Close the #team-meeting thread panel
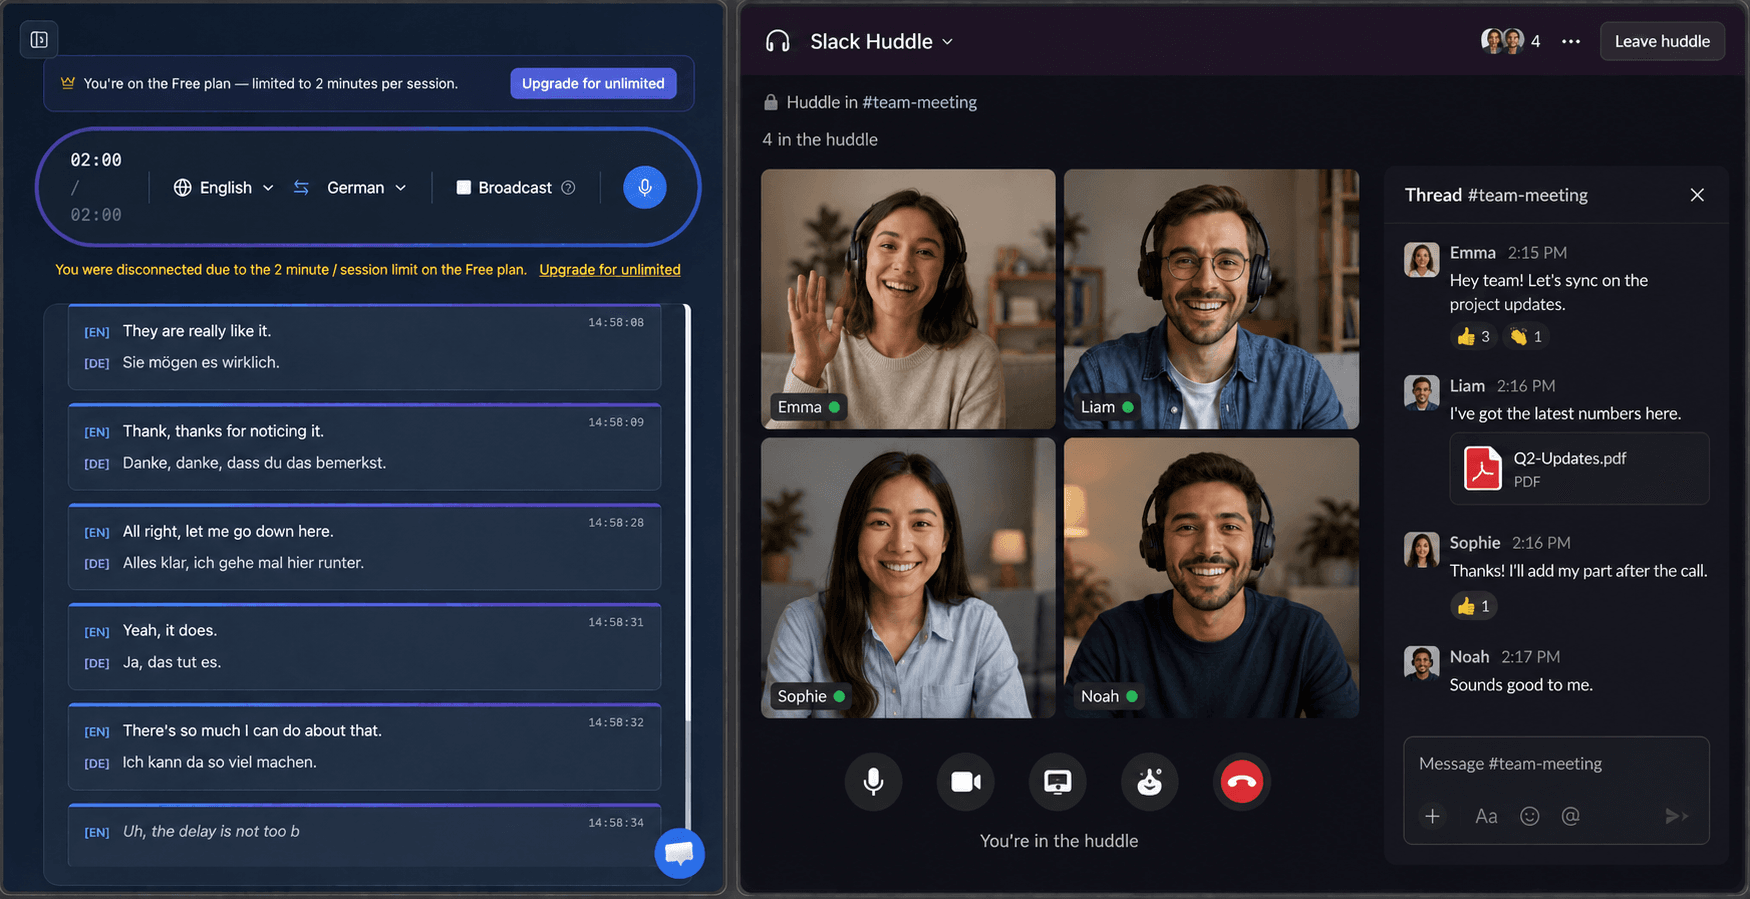 1697,195
